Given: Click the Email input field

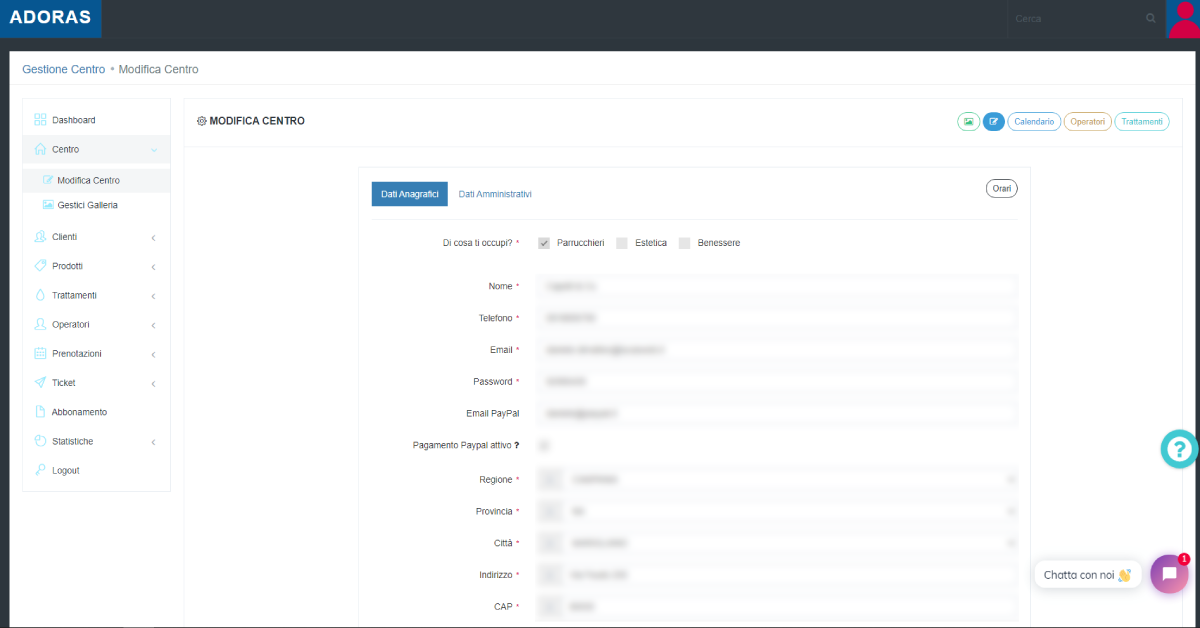Looking at the screenshot, I should pos(777,350).
